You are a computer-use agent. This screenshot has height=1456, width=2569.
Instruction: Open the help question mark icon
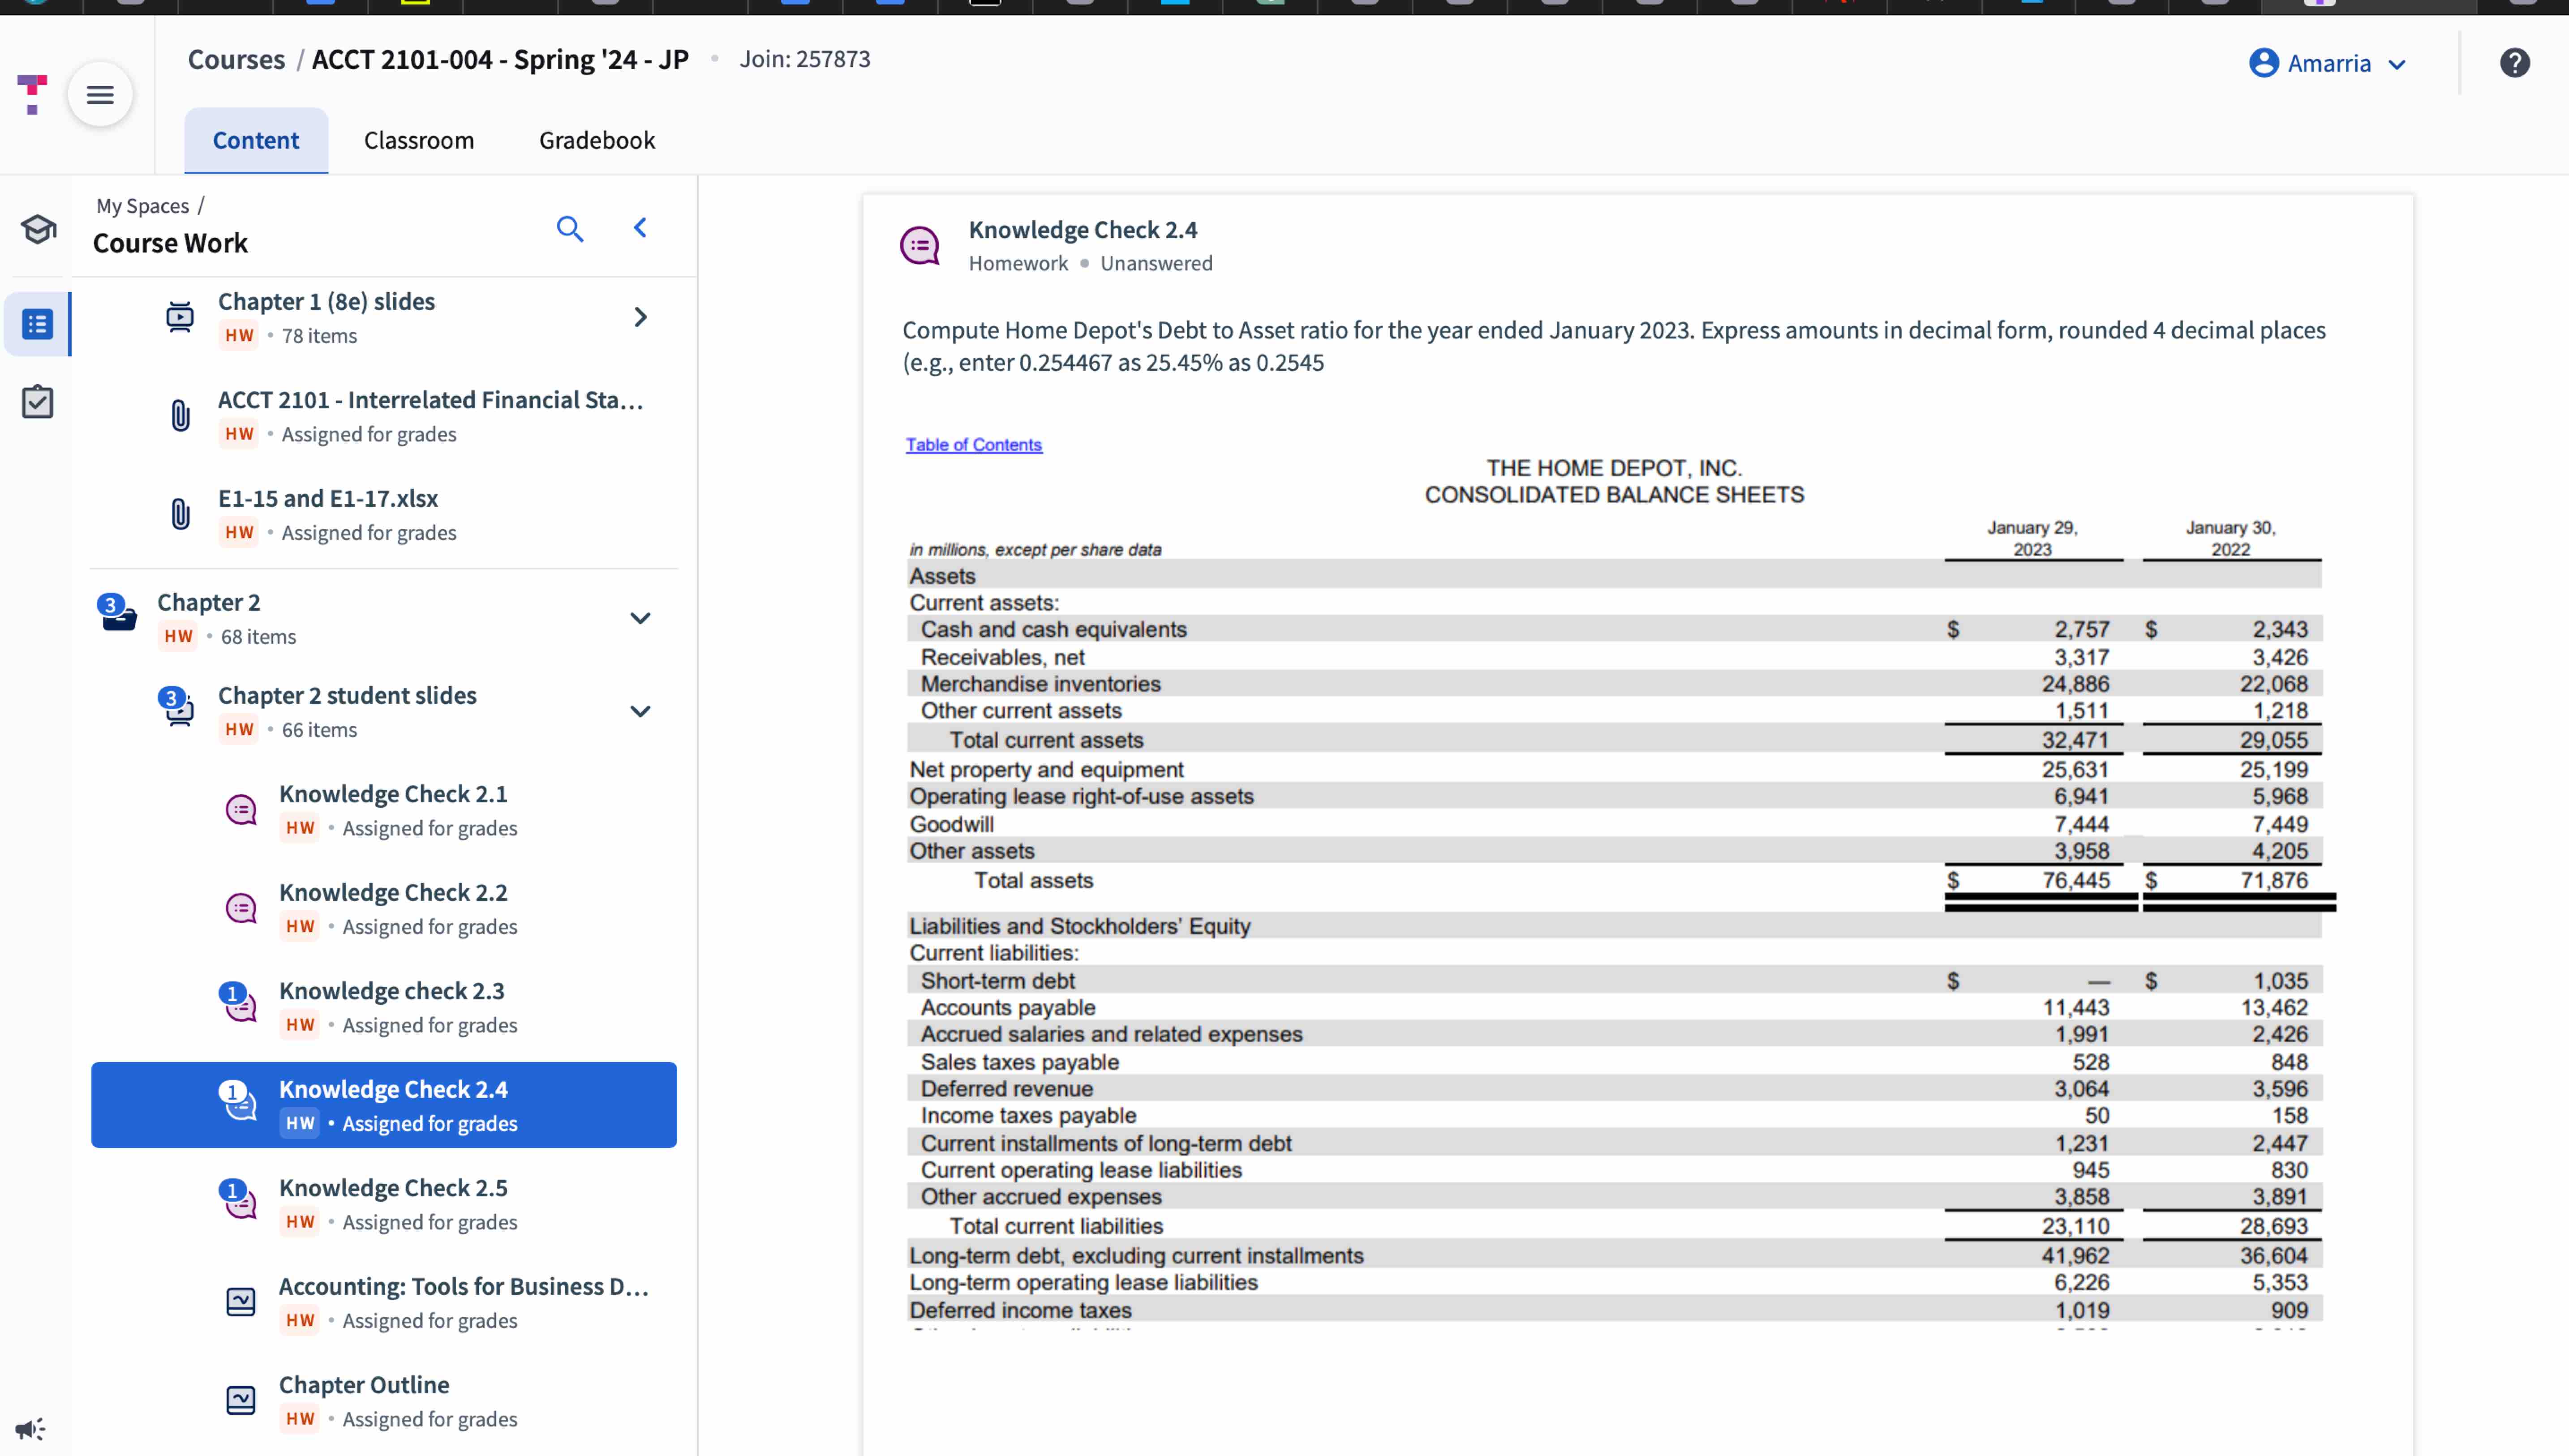[x=2514, y=63]
